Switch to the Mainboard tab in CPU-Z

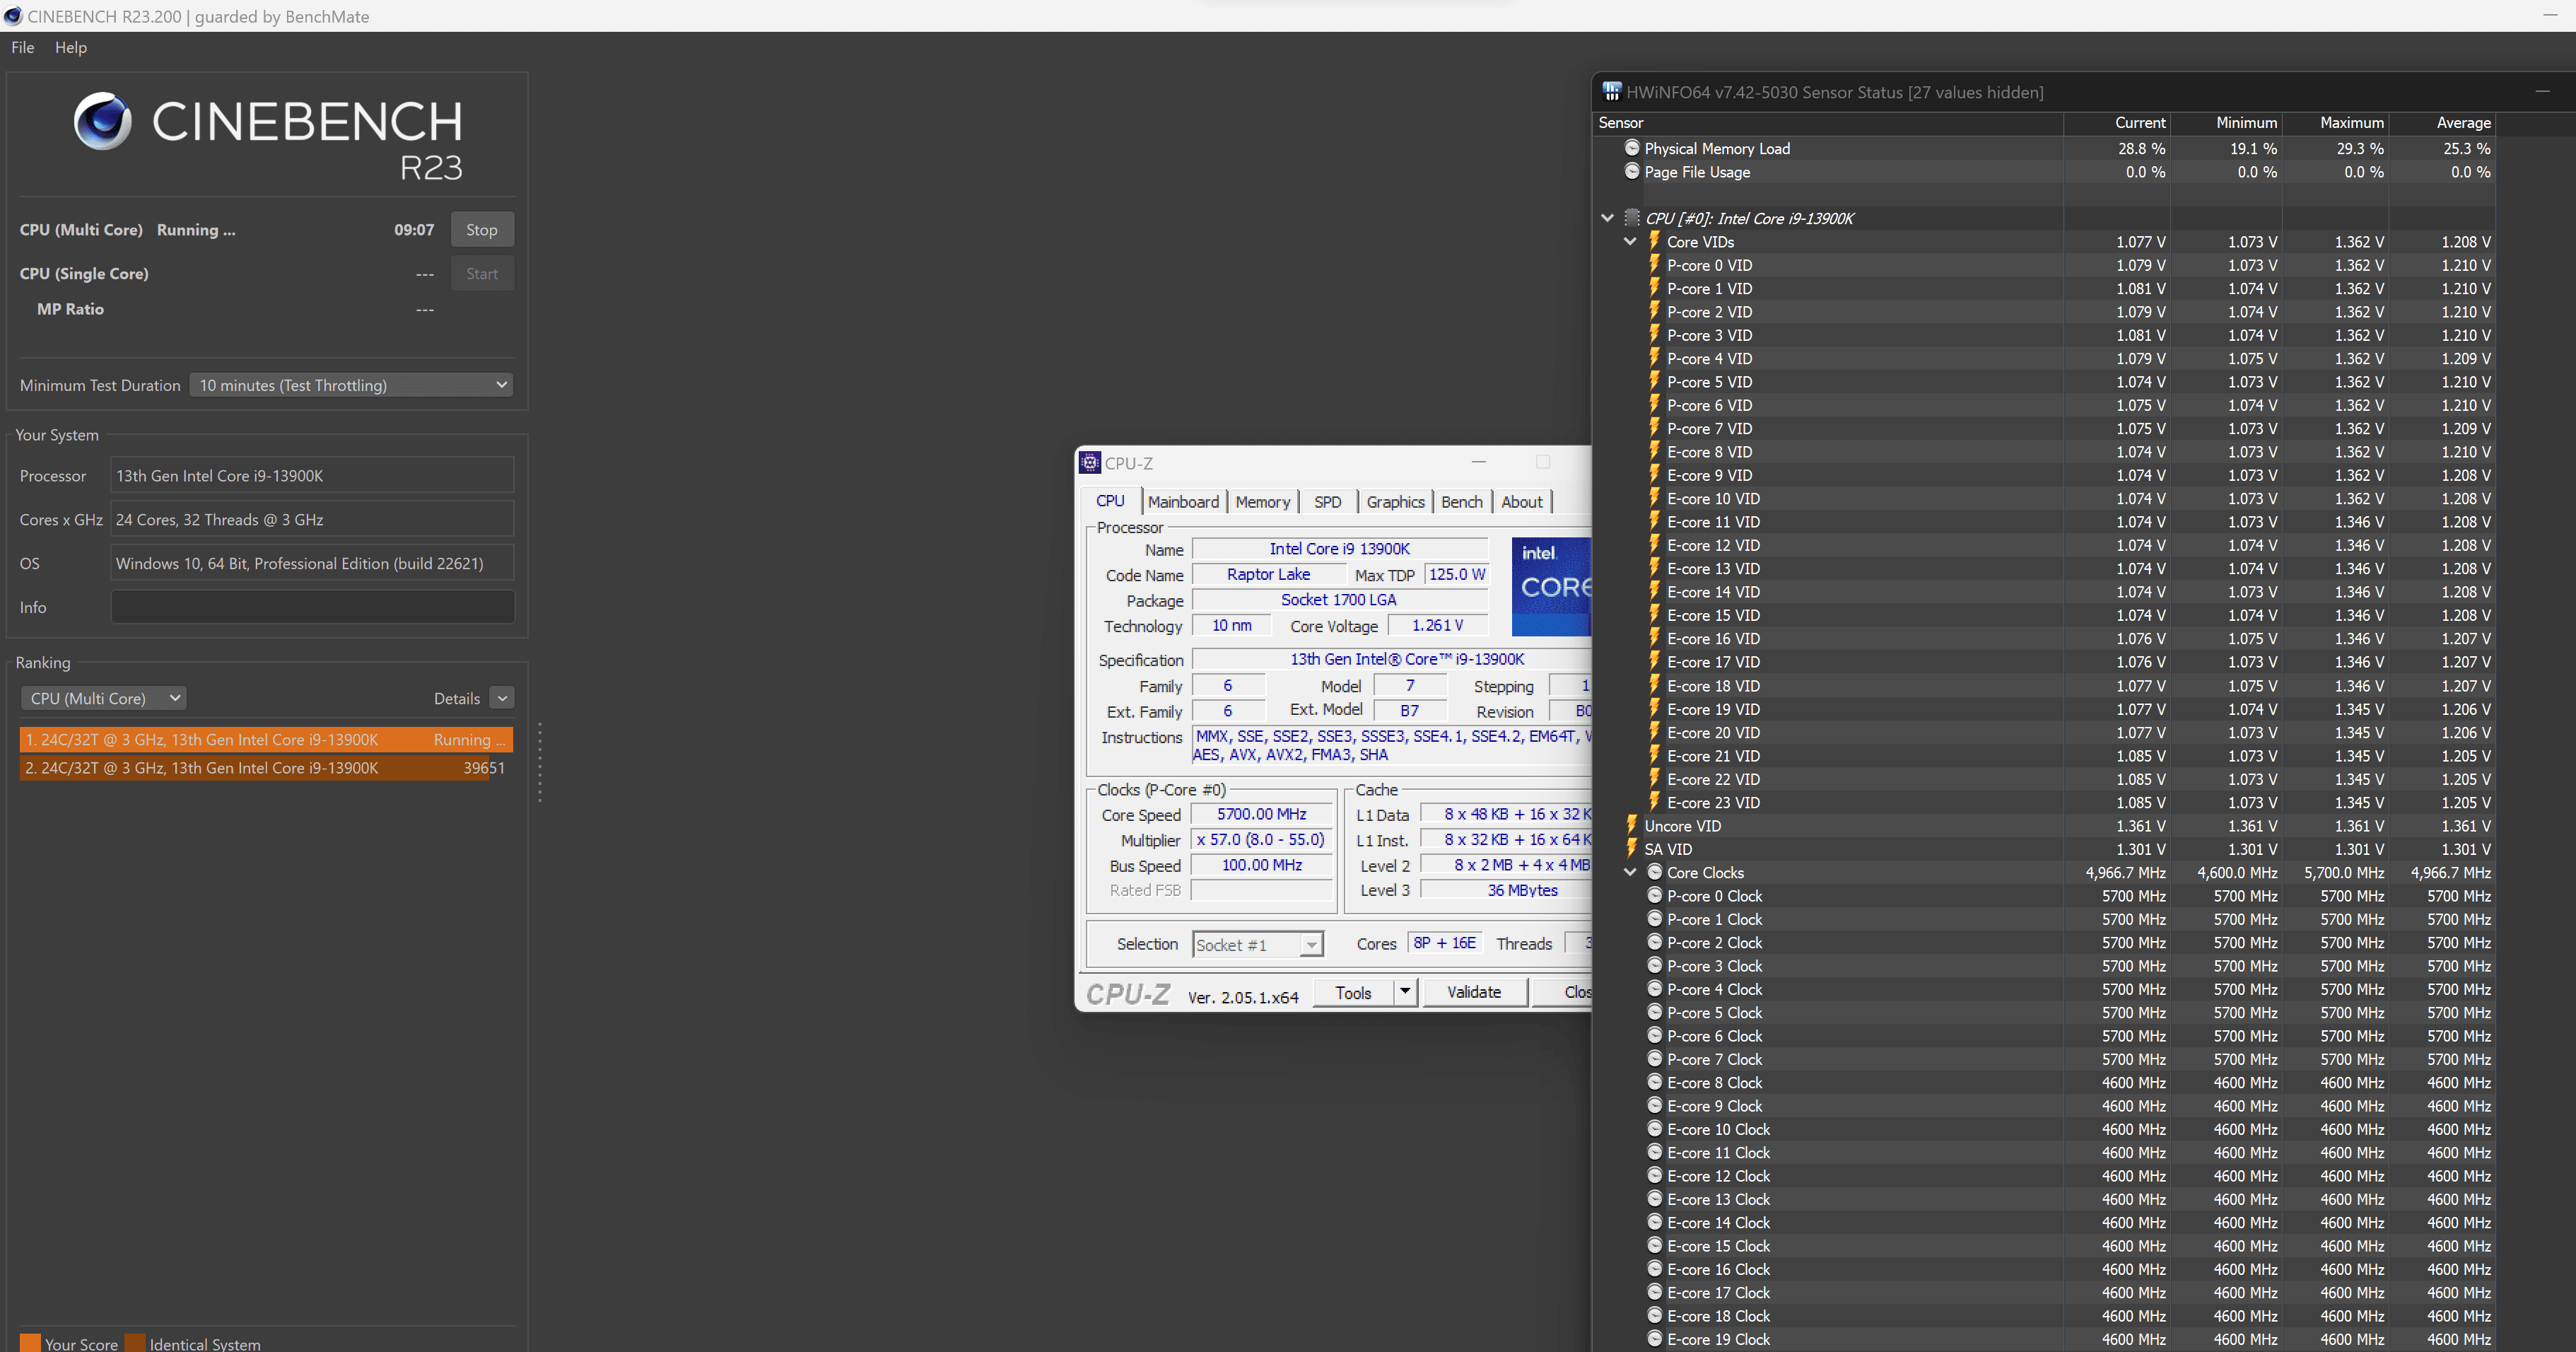[1183, 502]
